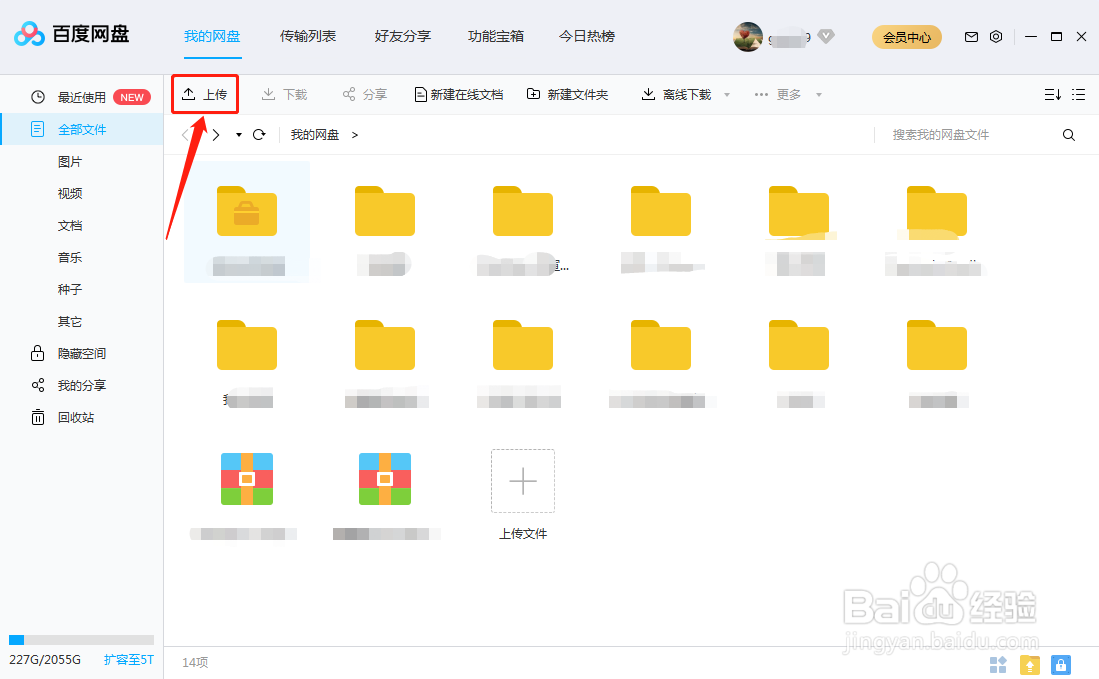Click the yellow upload folder status icon
The image size is (1099, 679).
(1030, 664)
